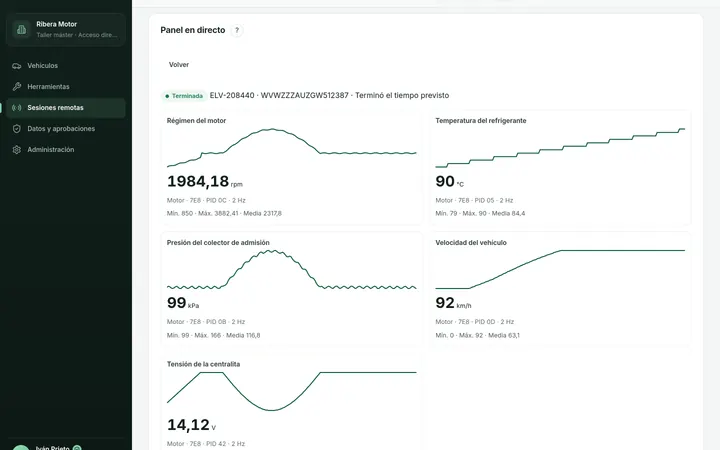Click 'Motor · 7E8 · PID 0D · 2 Hz'
This screenshot has height=450, width=720.
point(475,322)
